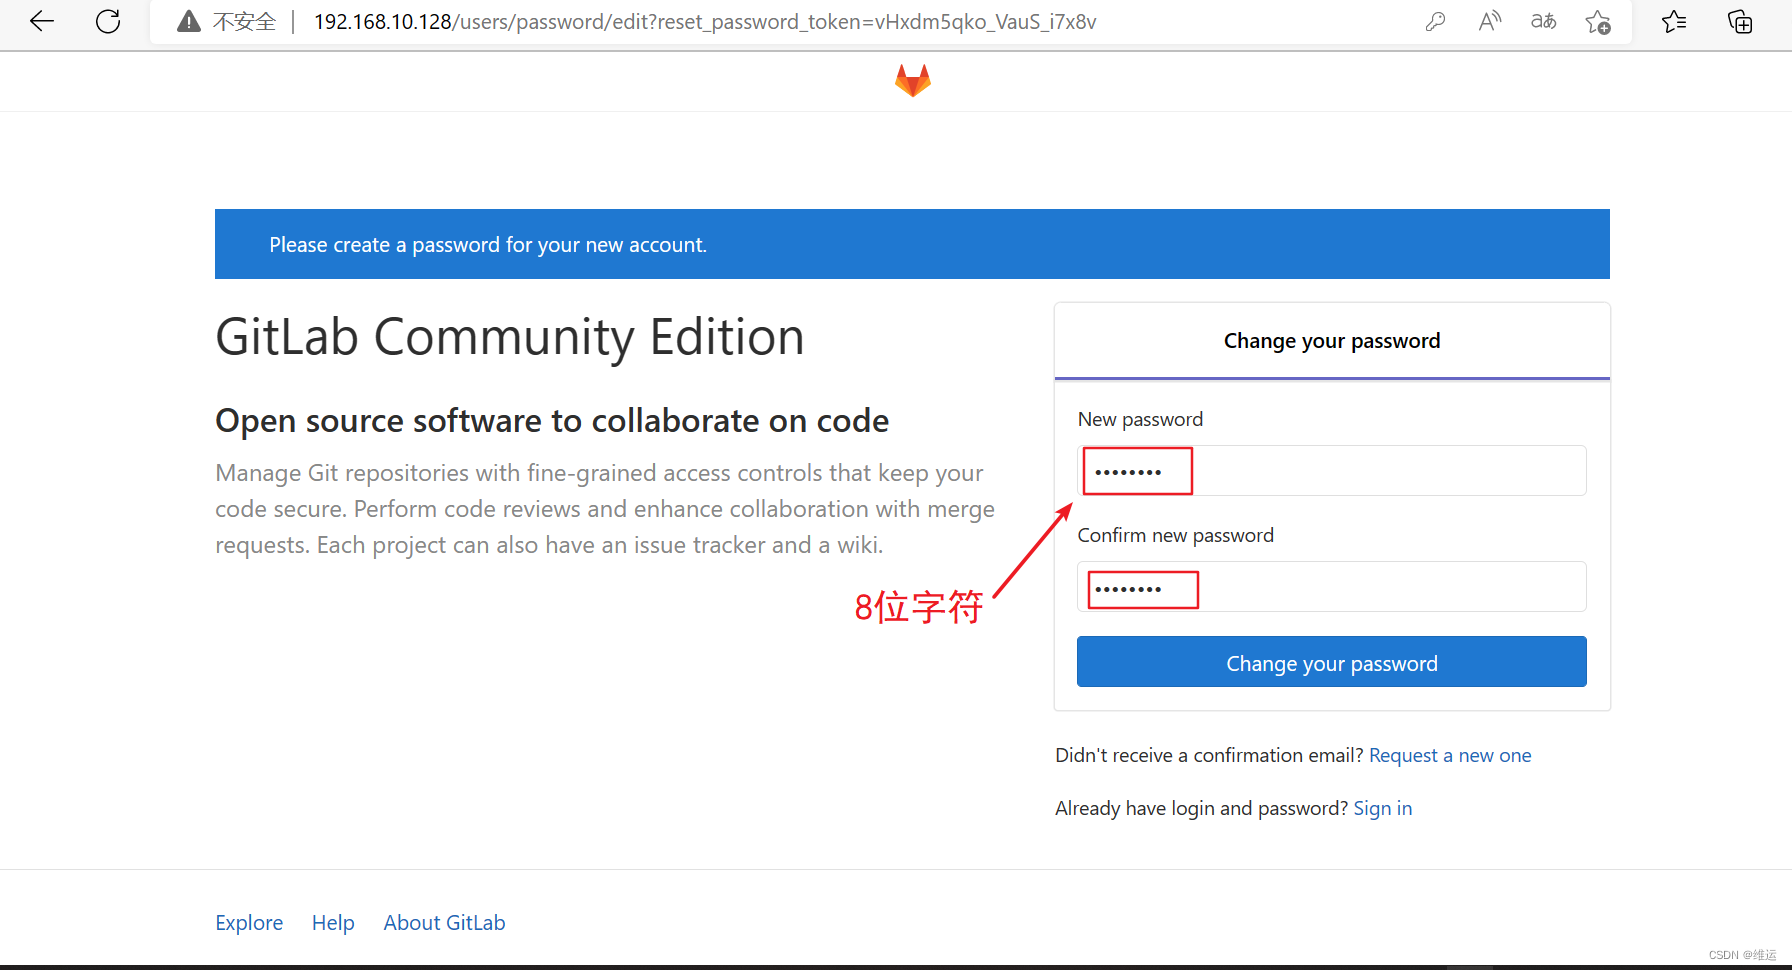
Task: Click the 'Please create a password' banner text
Action: tap(488, 245)
